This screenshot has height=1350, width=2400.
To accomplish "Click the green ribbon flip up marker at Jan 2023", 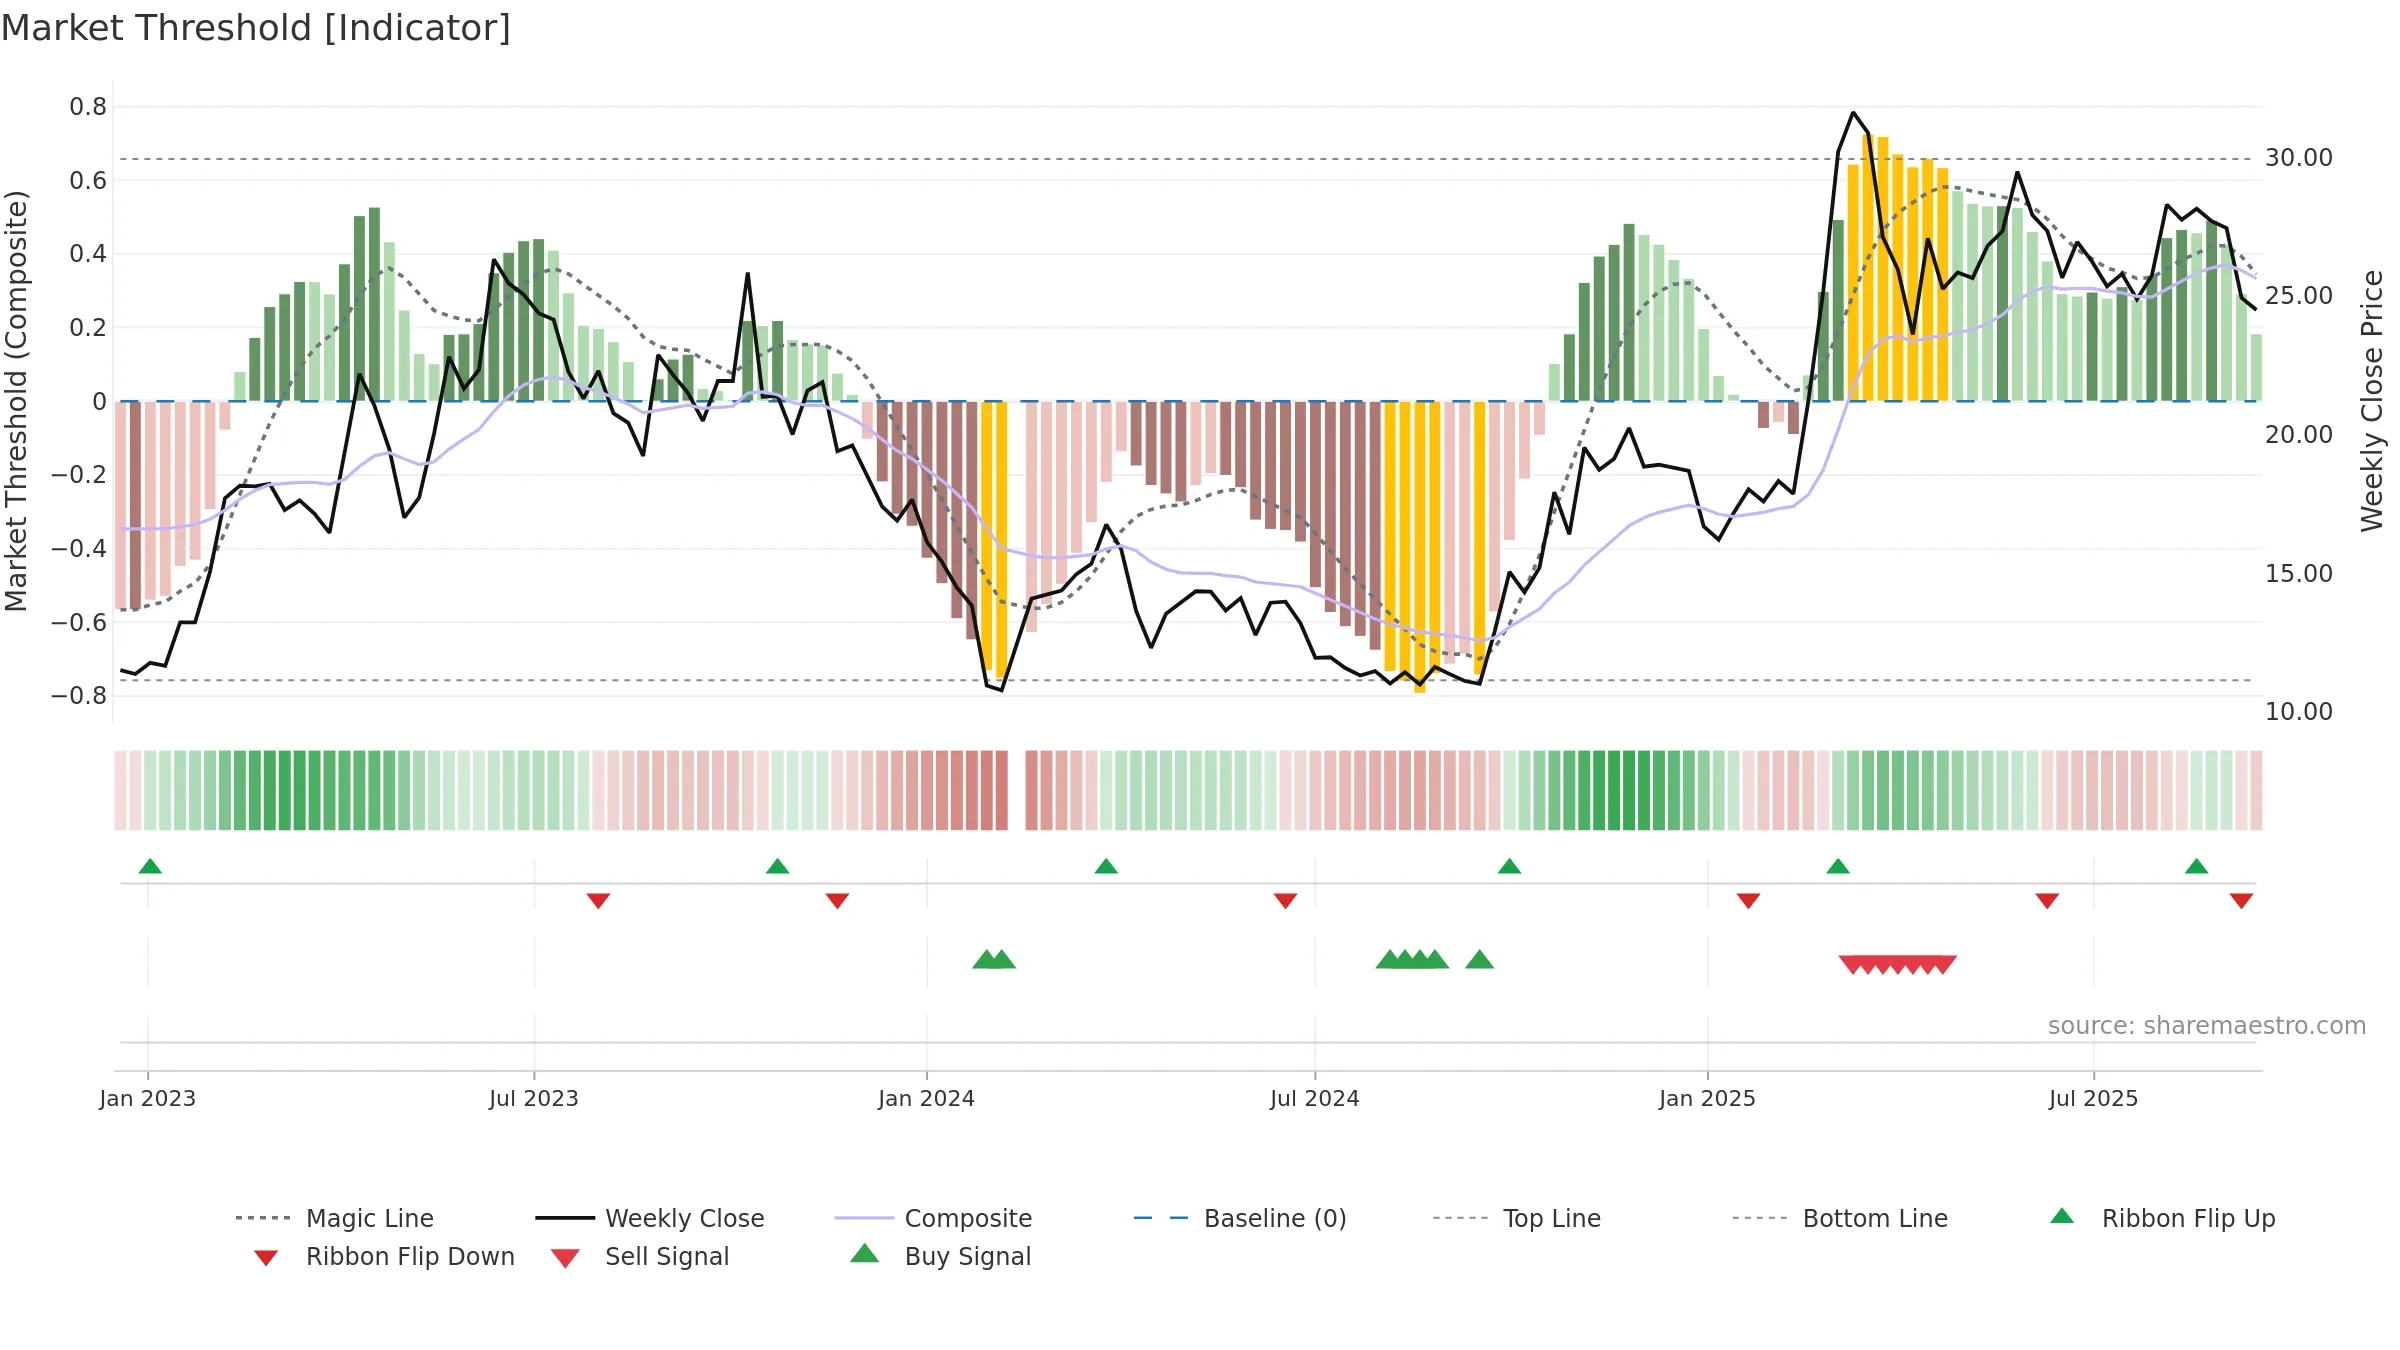I will coord(150,866).
